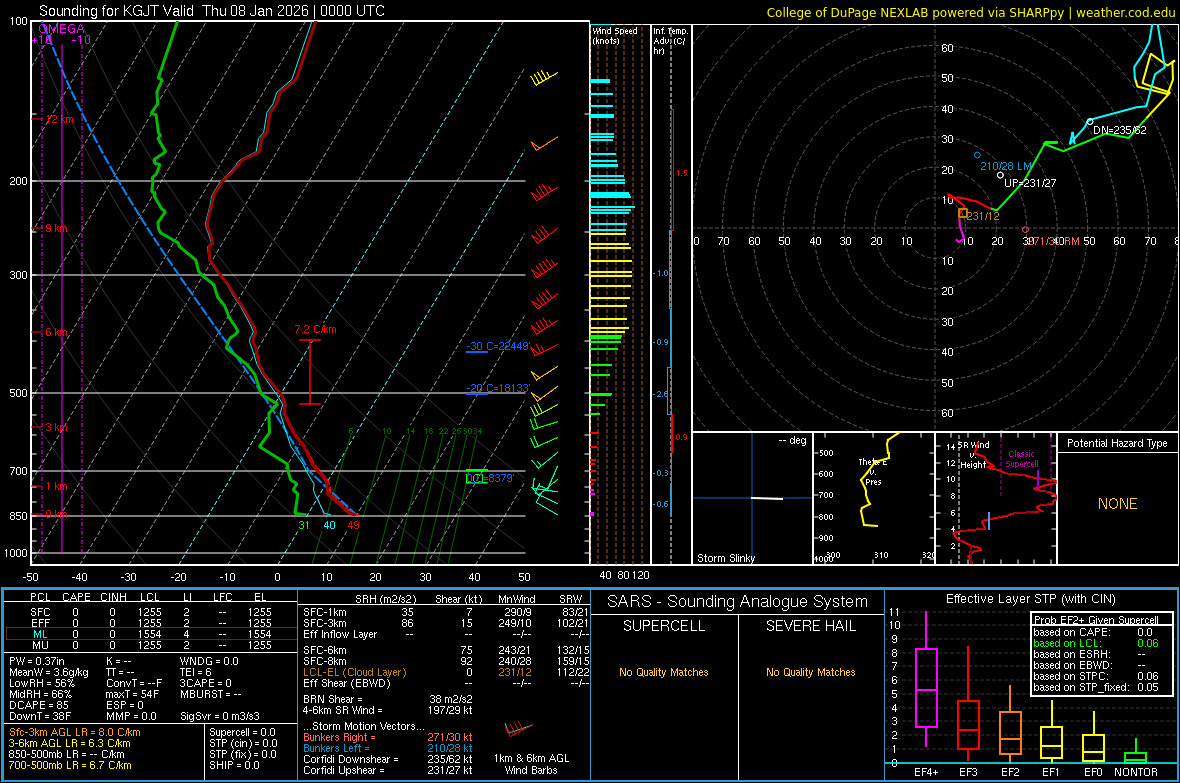Click the SigSvr = 0 m3/s3 value
1180x783 pixels.
point(220,716)
